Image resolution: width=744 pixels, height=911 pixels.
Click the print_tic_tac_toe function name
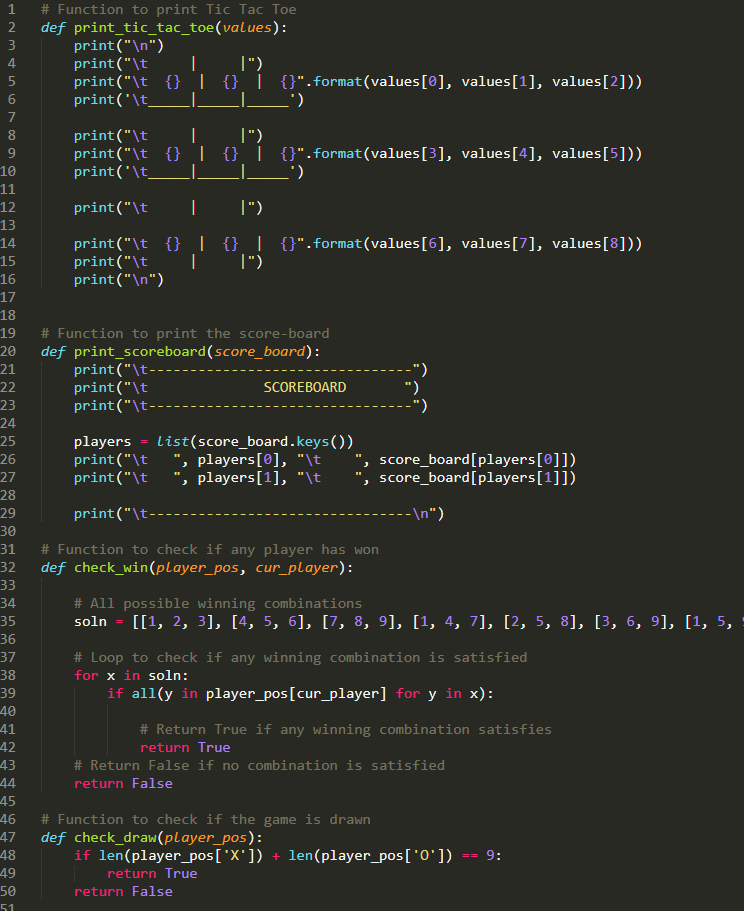click(x=144, y=28)
